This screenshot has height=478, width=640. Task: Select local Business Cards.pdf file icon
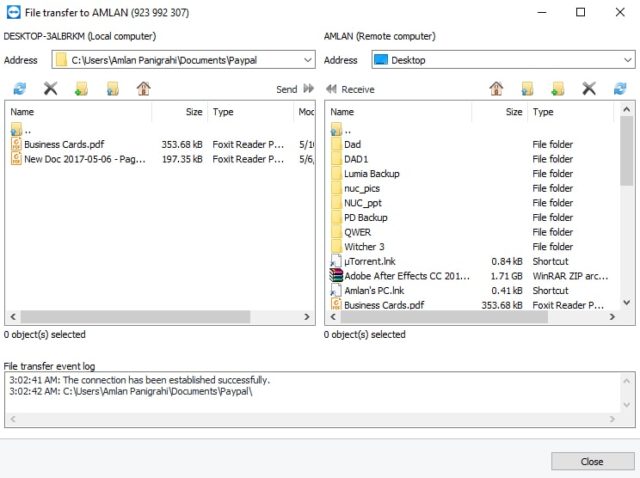16,145
